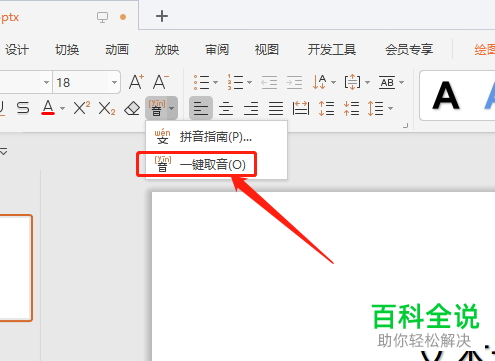Open the 切换 ribbon tab
The height and width of the screenshot is (361, 495).
(67, 50)
